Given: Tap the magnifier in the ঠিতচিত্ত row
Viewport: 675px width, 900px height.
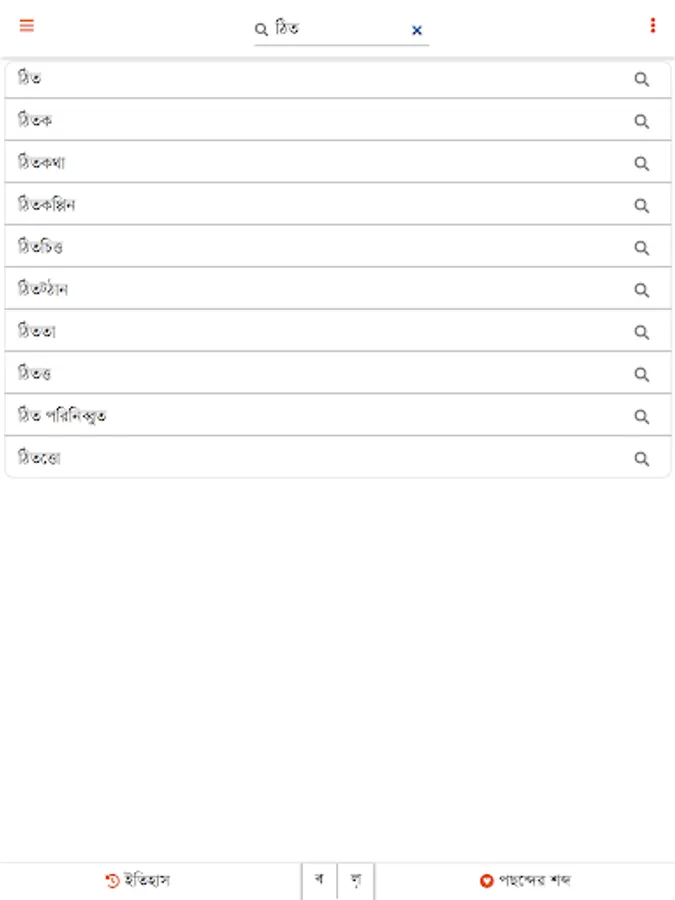Looking at the screenshot, I should pyautogui.click(x=642, y=248).
